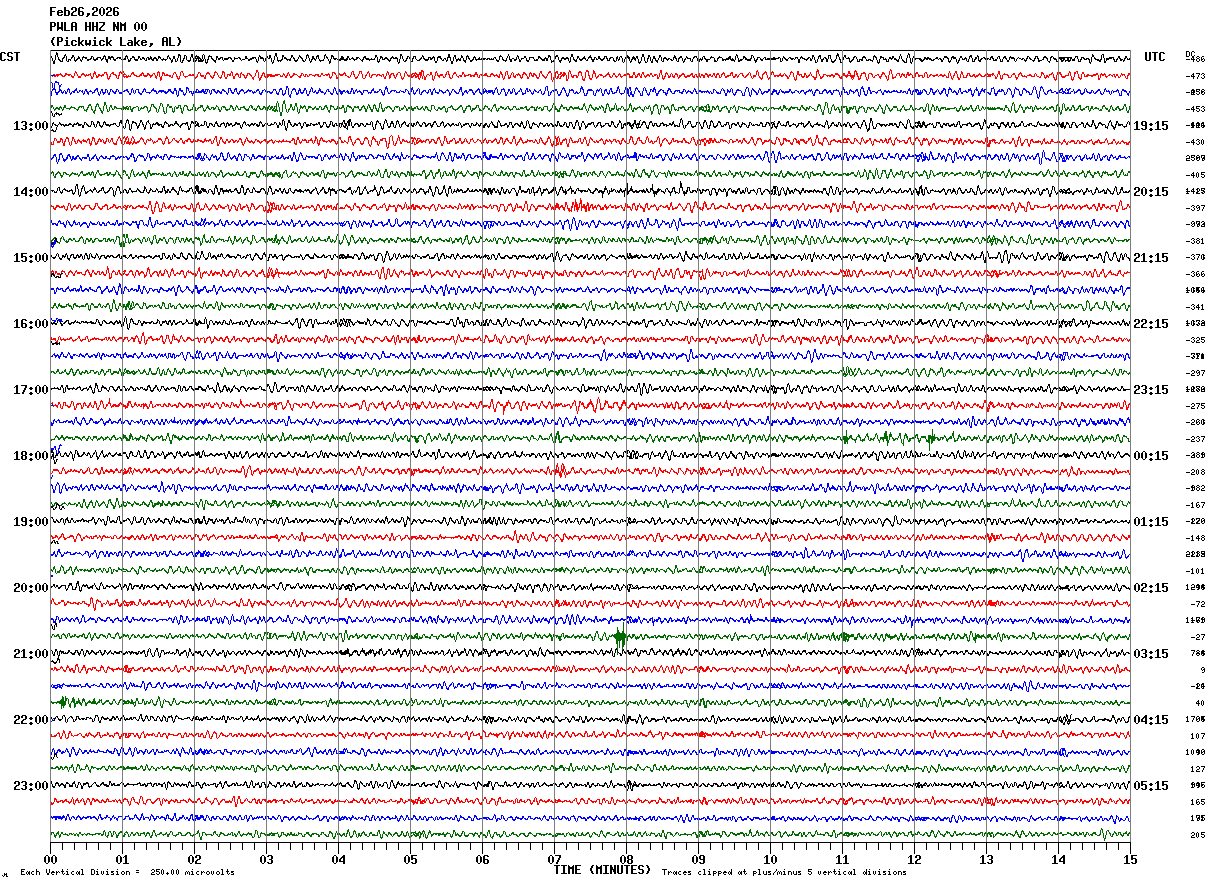This screenshot has height=886, width=1210.
Task: Click the TIME (MINUTES) axis title
Action: 602,870
